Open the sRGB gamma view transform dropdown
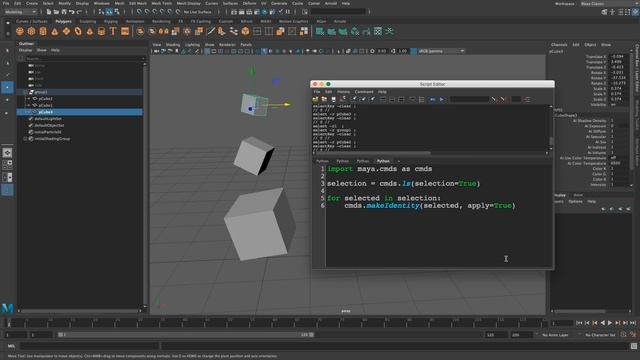Viewport: 640px width, 360px height. (x=442, y=51)
